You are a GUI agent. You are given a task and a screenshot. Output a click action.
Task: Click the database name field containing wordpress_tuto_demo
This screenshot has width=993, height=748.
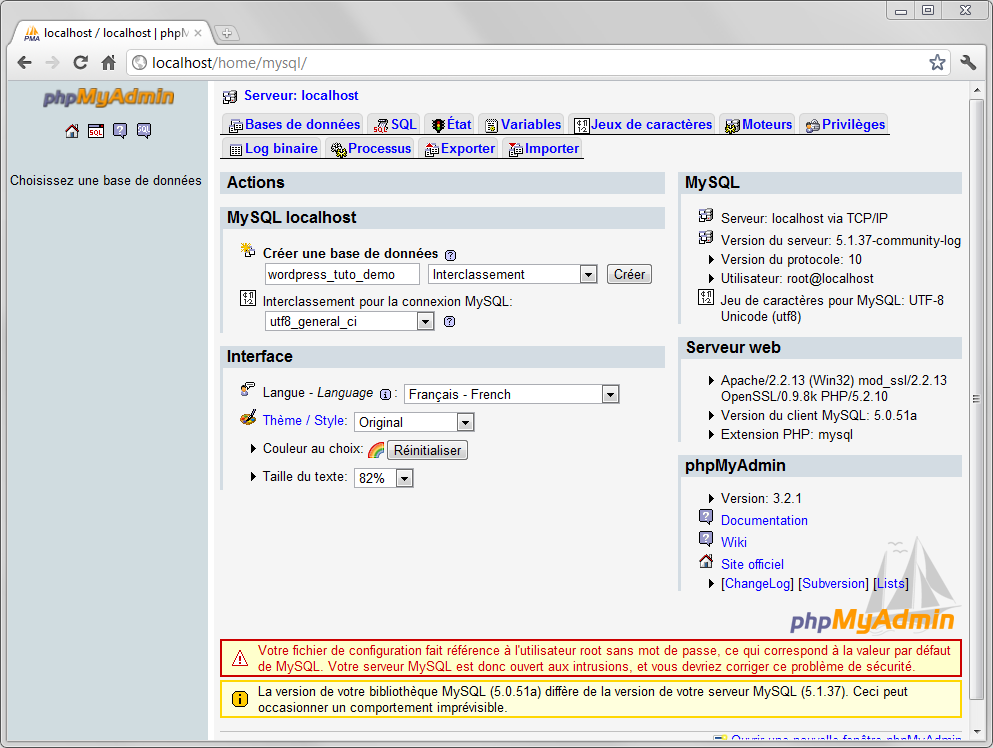tap(342, 274)
